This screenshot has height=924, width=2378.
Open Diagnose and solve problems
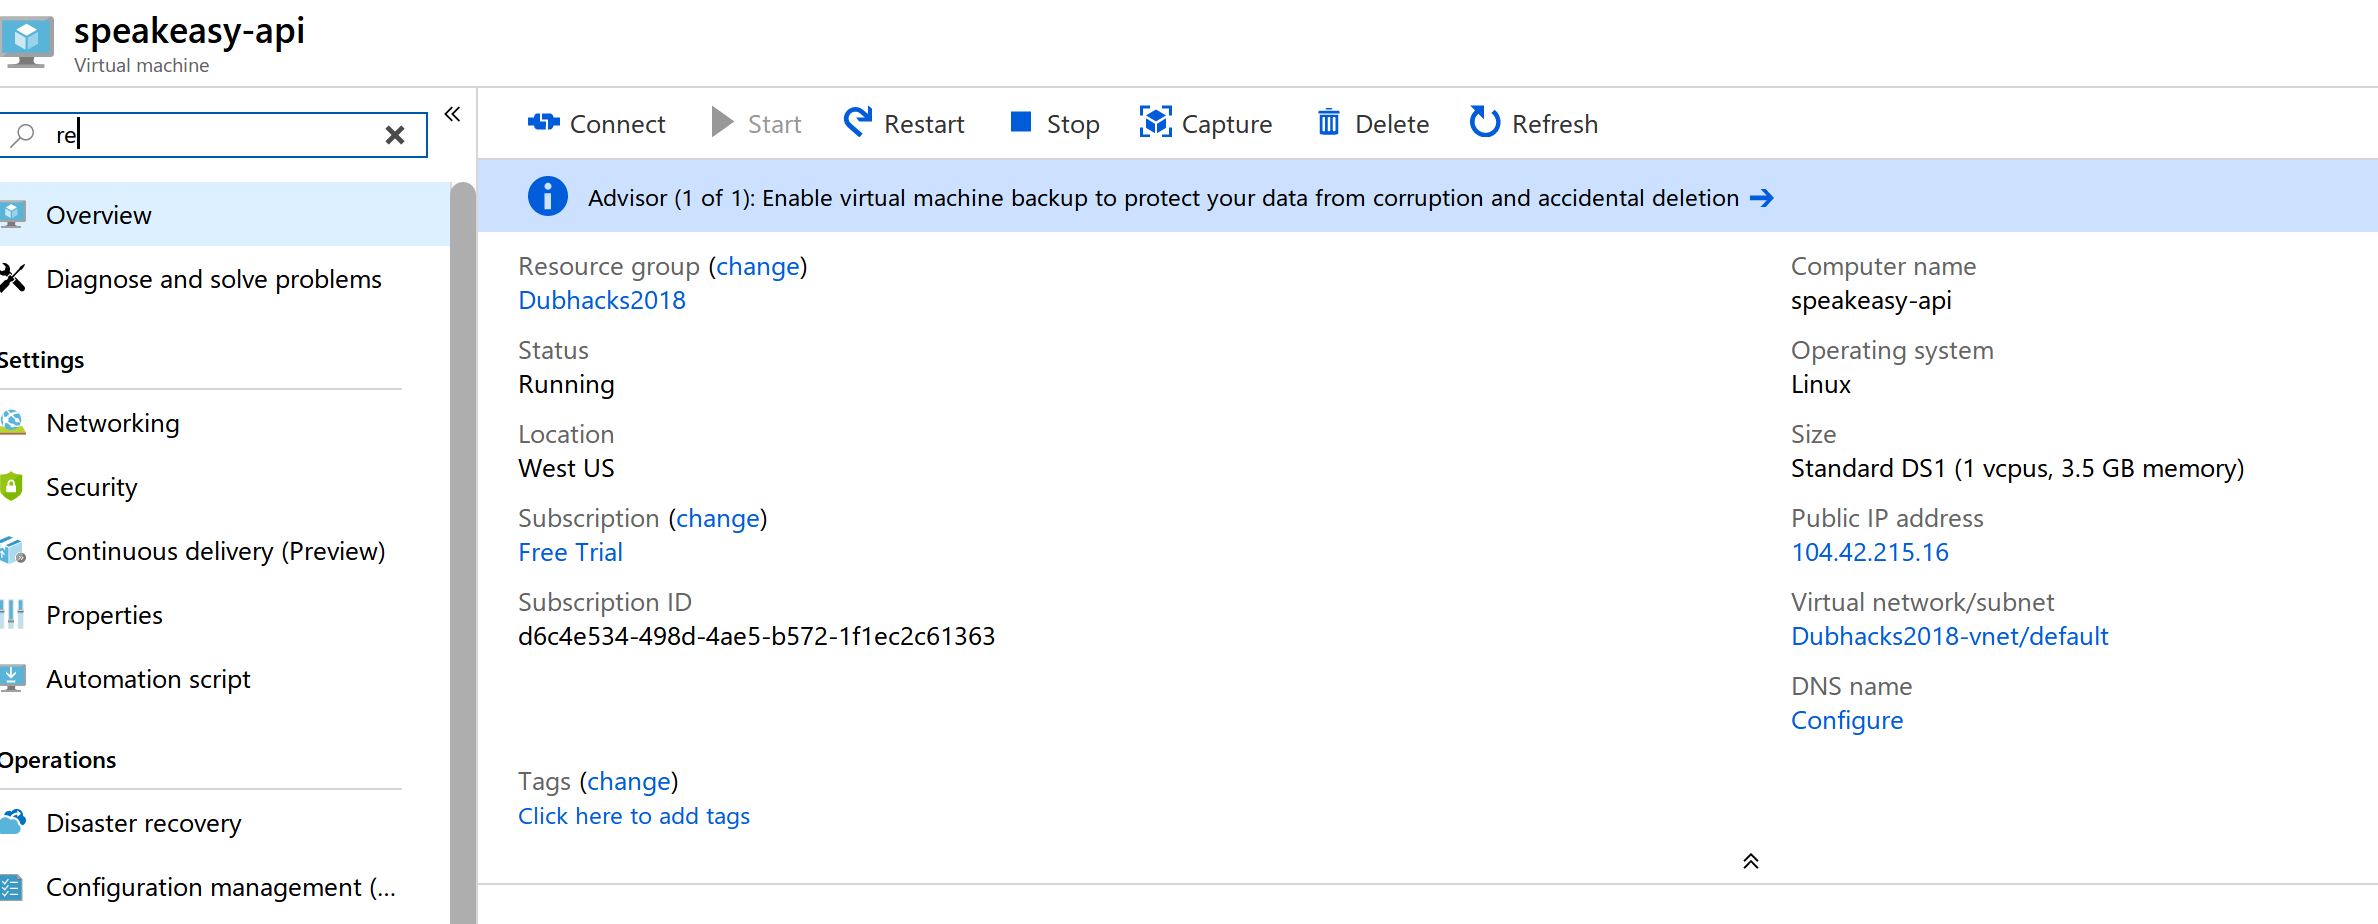coord(225,279)
